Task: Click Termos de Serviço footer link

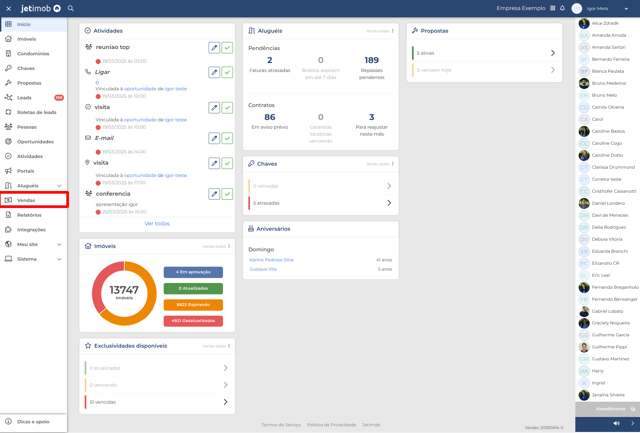Action: pyautogui.click(x=281, y=425)
